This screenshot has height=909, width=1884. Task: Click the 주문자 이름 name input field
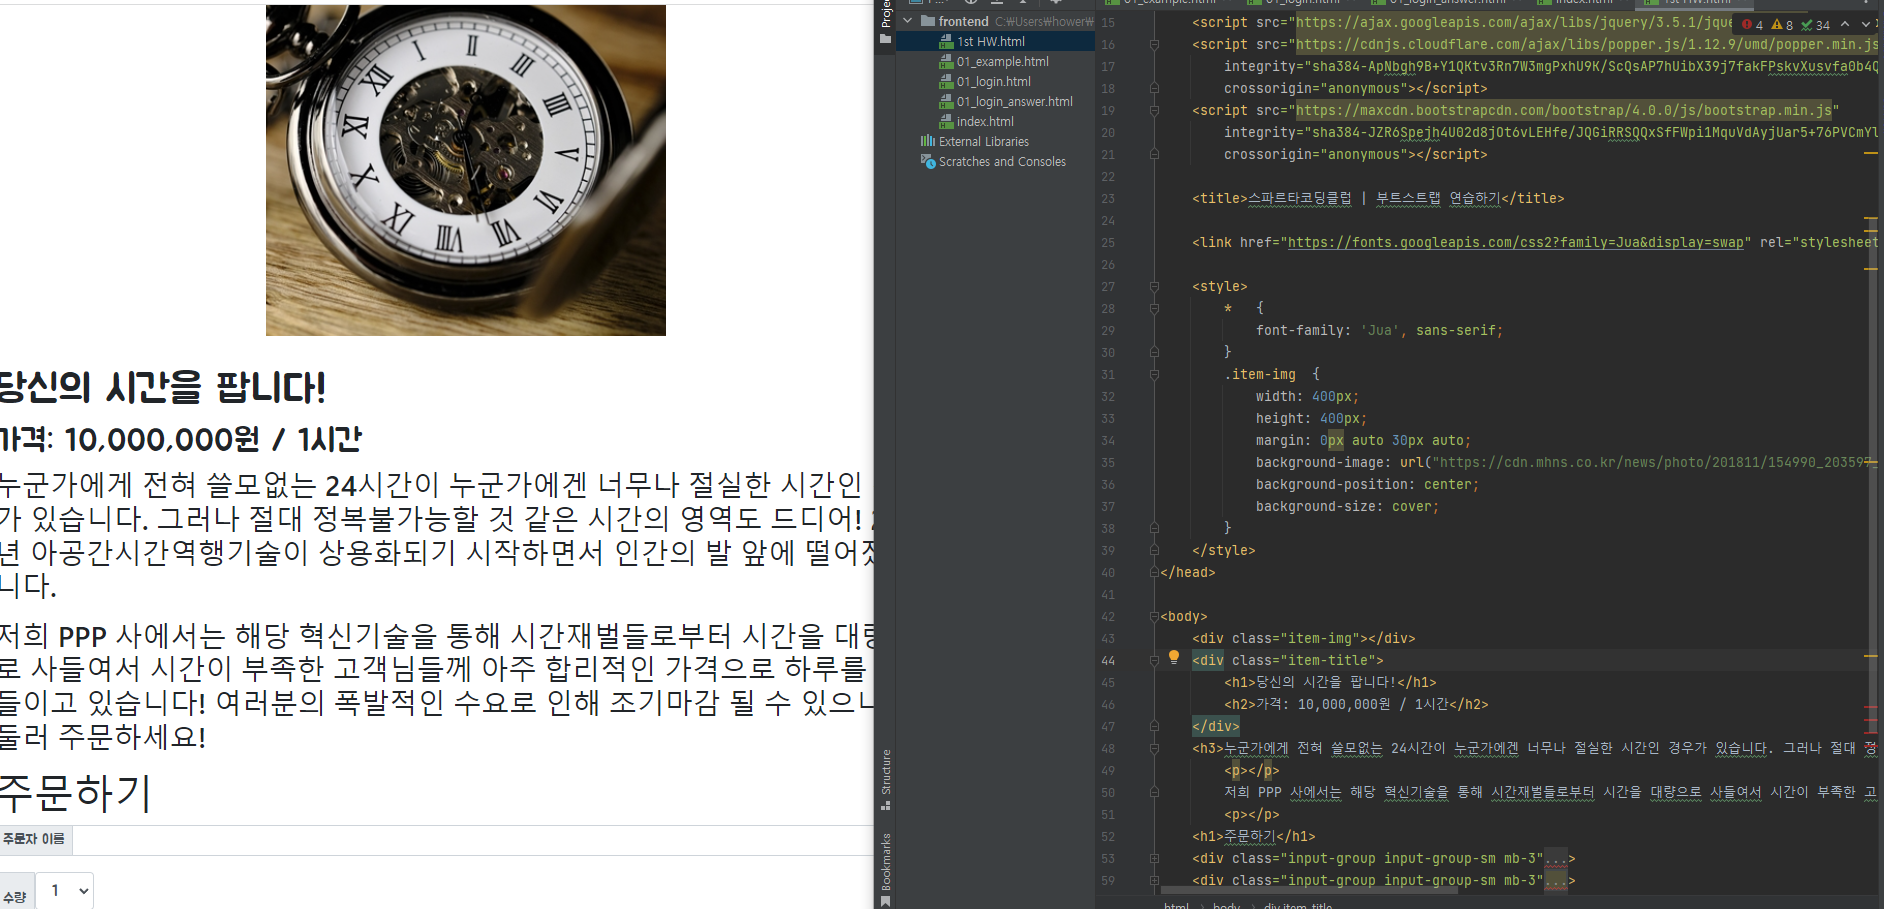[473, 840]
